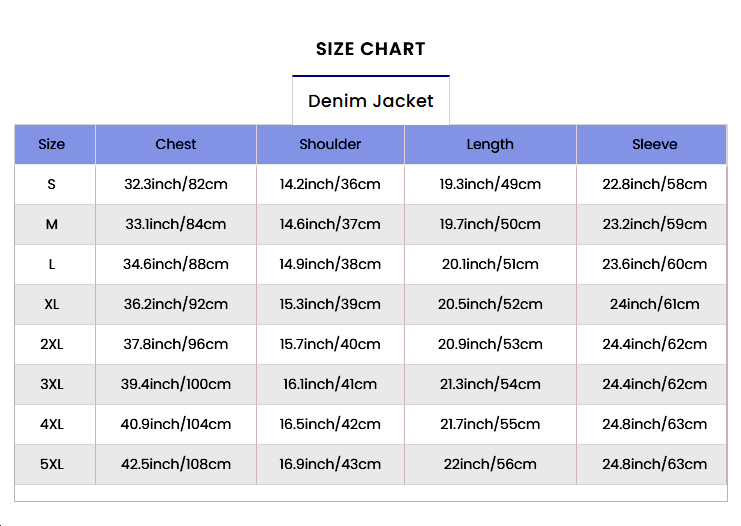The image size is (741, 526).
Task: Select the 4XL size row label
Action: pyautogui.click(x=52, y=424)
